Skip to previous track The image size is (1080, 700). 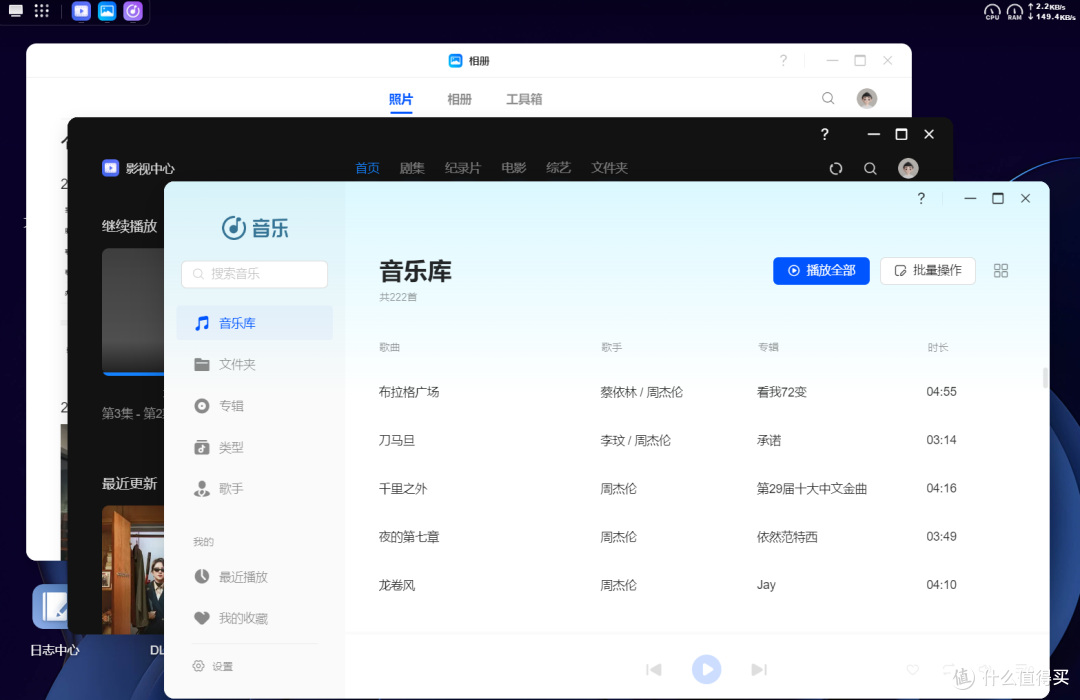654,669
